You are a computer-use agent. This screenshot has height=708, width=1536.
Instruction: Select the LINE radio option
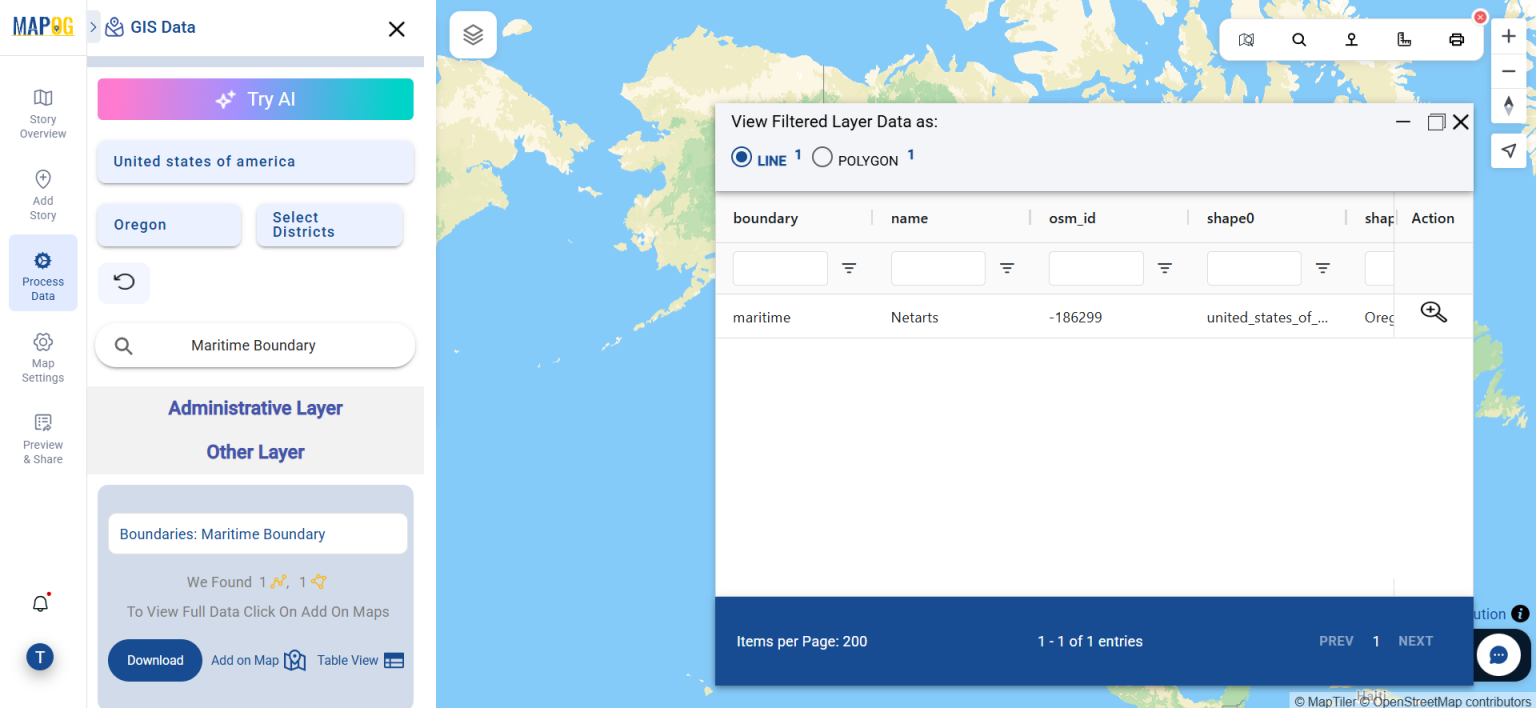(x=741, y=157)
